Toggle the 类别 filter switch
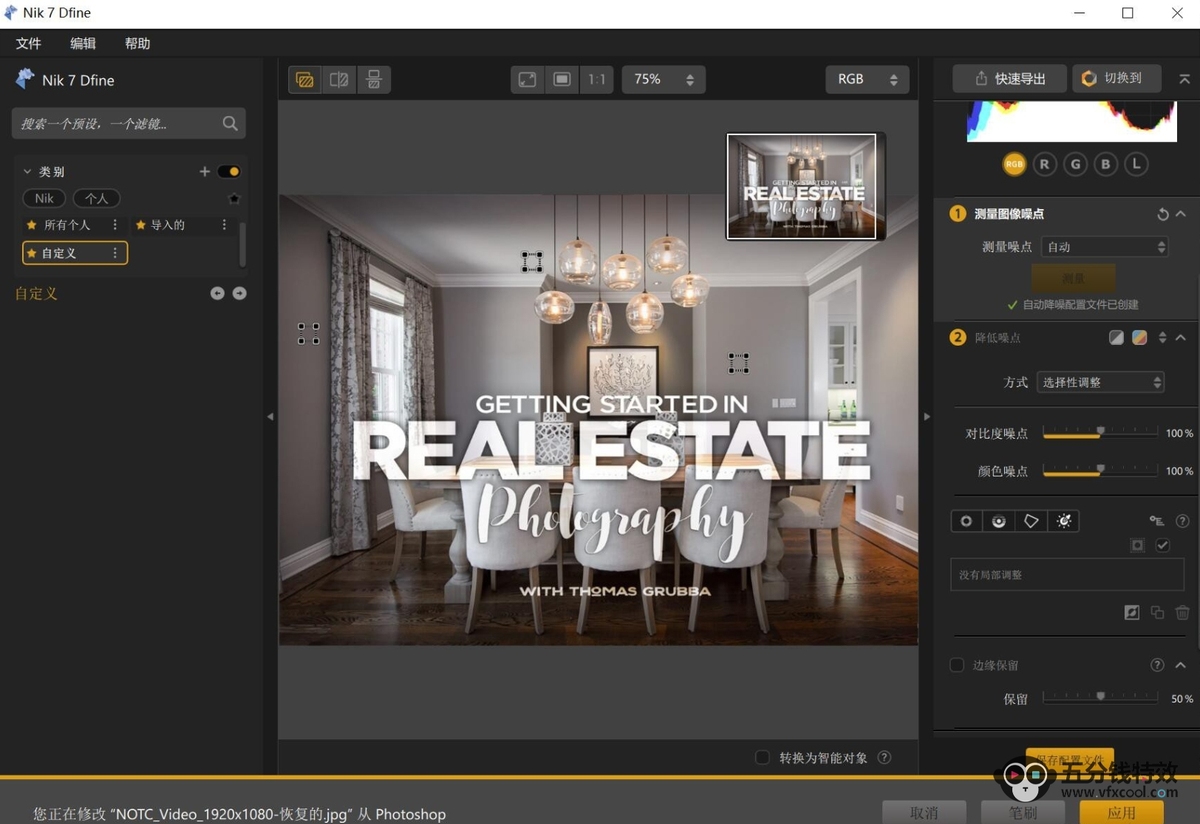1200x824 pixels. [229, 172]
